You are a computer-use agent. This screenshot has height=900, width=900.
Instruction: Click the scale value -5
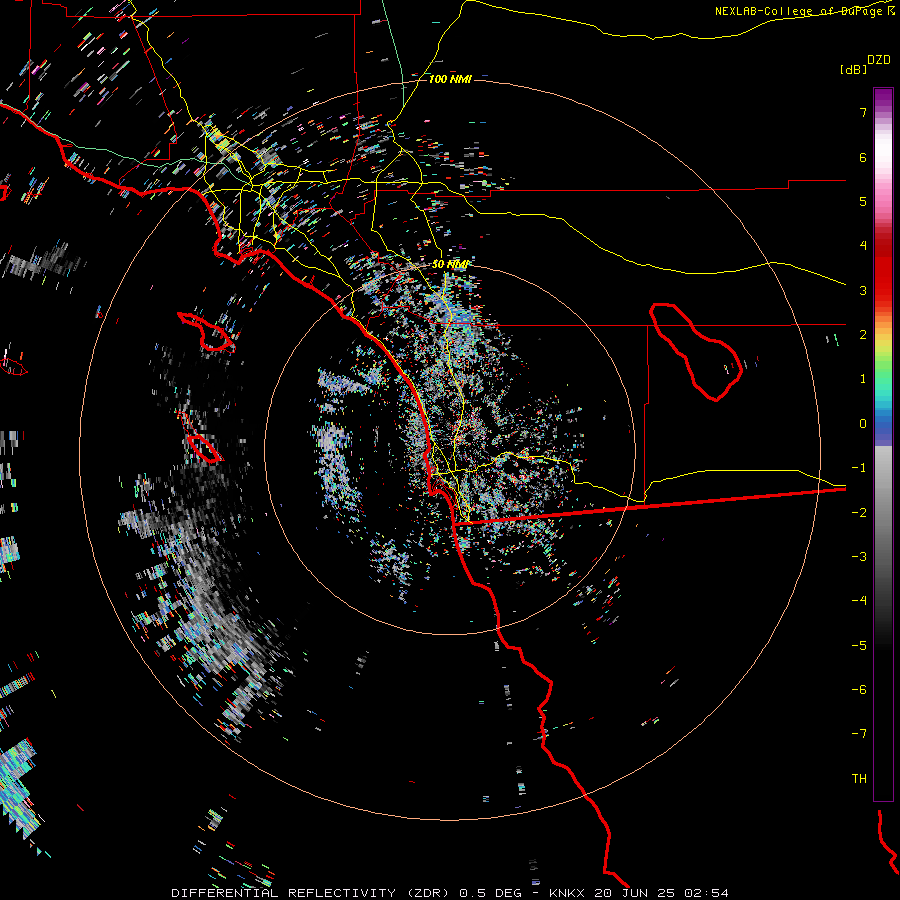coord(859,645)
